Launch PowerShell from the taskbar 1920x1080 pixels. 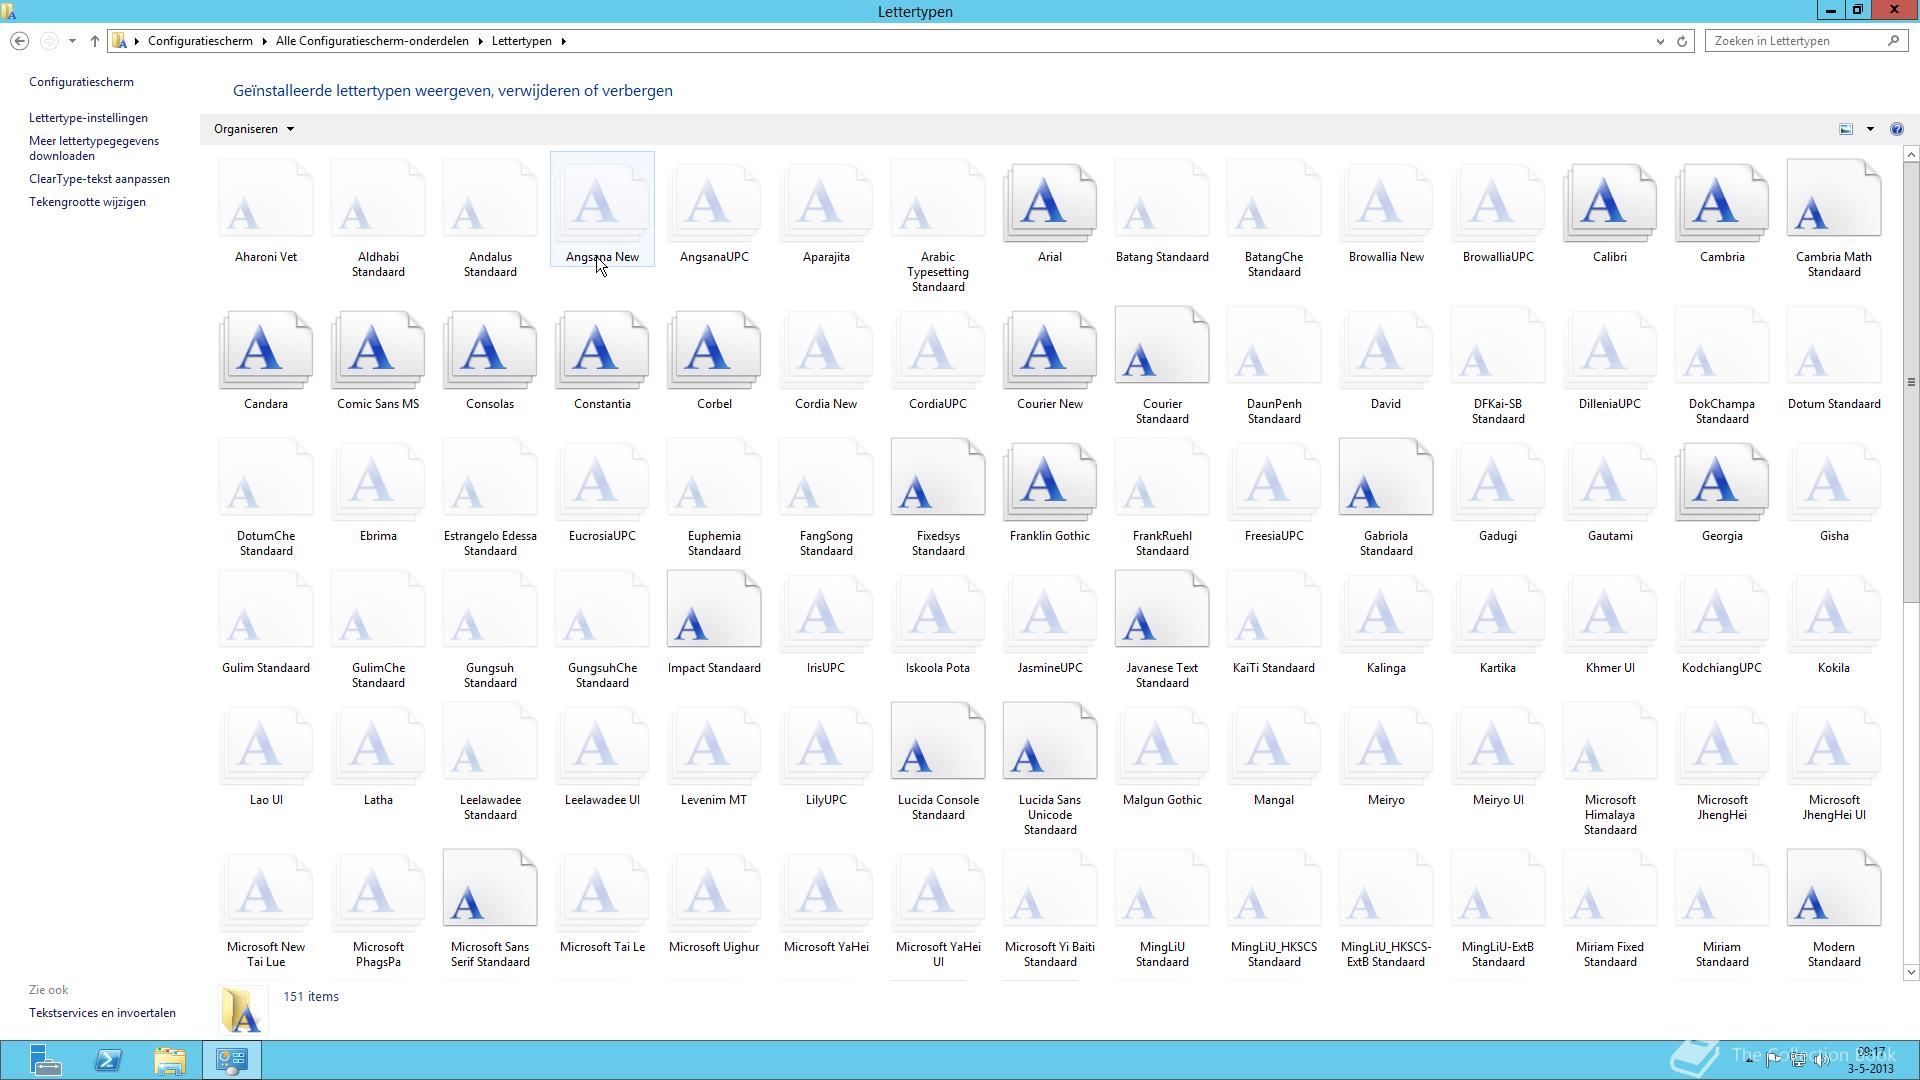pyautogui.click(x=108, y=1060)
